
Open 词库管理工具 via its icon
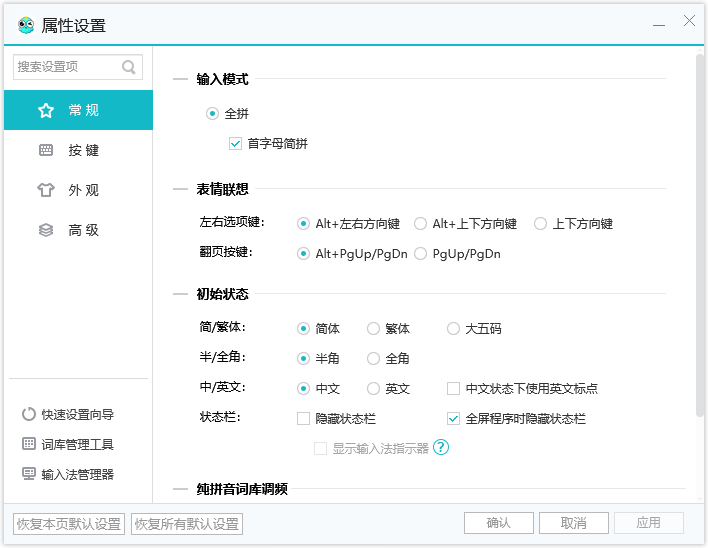pos(28,444)
